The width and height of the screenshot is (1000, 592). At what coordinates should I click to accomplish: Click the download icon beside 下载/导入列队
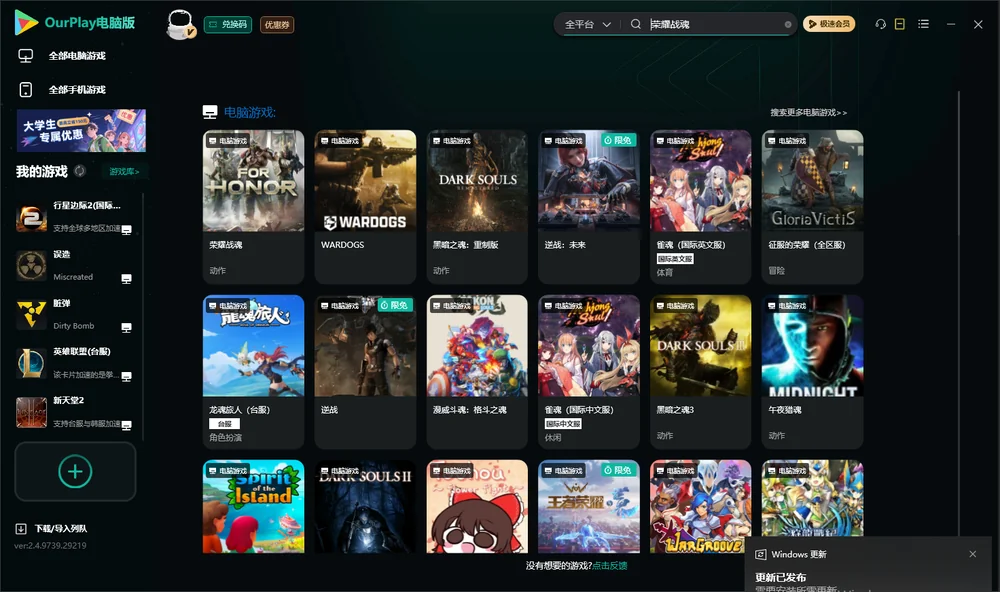(x=21, y=529)
